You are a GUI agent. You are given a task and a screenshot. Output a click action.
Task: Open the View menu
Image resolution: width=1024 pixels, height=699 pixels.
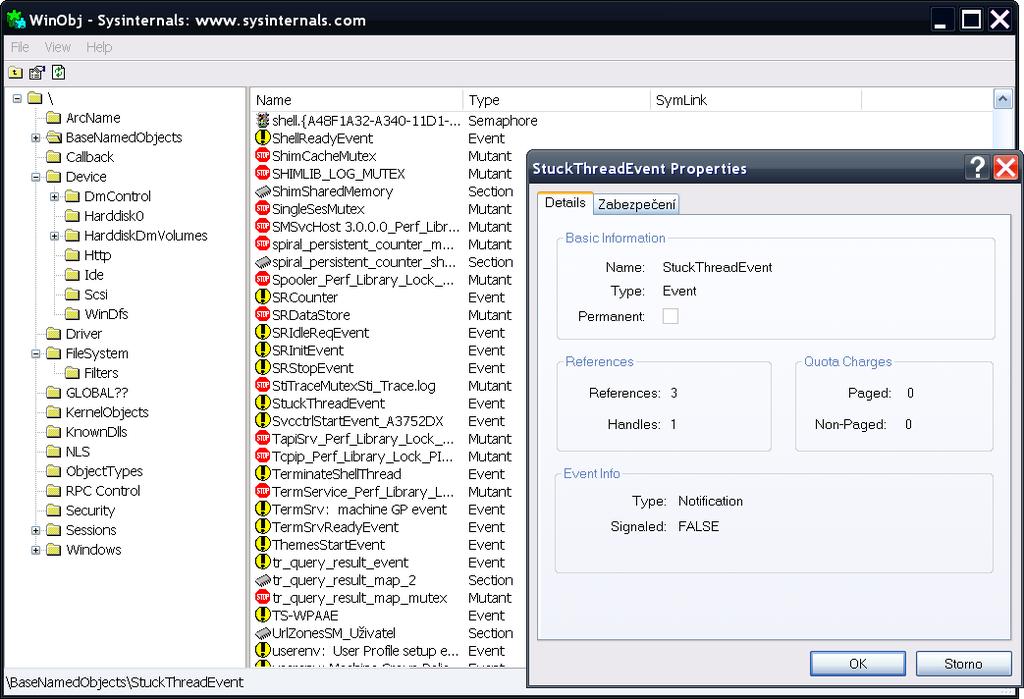pos(57,47)
